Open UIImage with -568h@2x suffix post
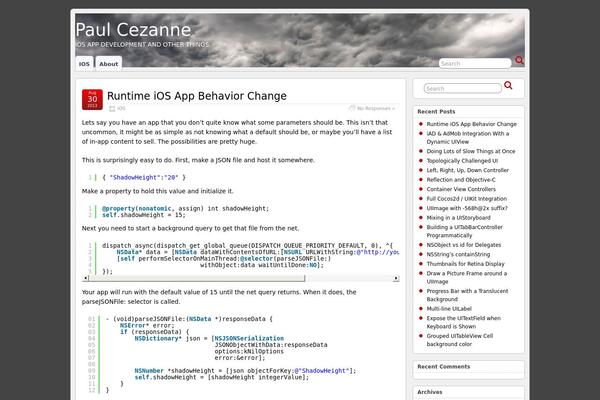This screenshot has height=400, width=600. (x=467, y=208)
